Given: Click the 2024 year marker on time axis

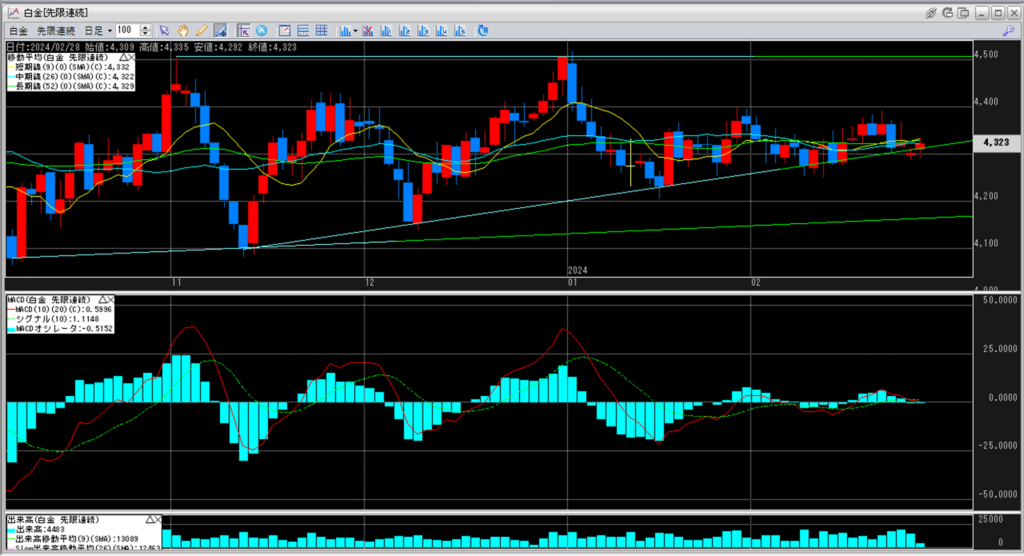Looking at the screenshot, I should pos(577,270).
